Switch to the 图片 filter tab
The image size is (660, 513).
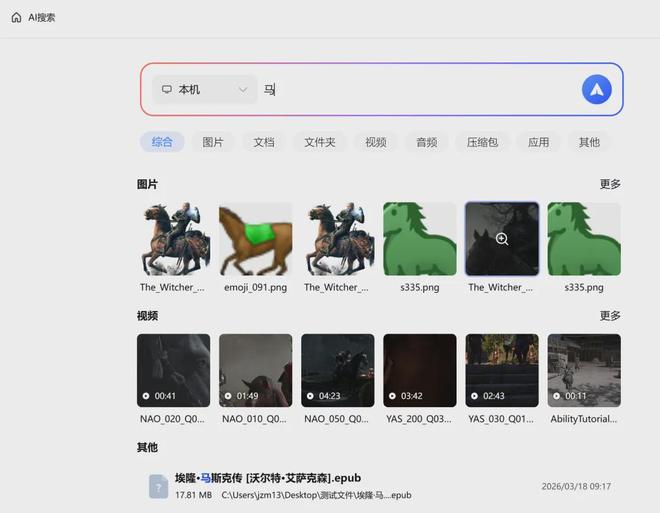pos(213,142)
